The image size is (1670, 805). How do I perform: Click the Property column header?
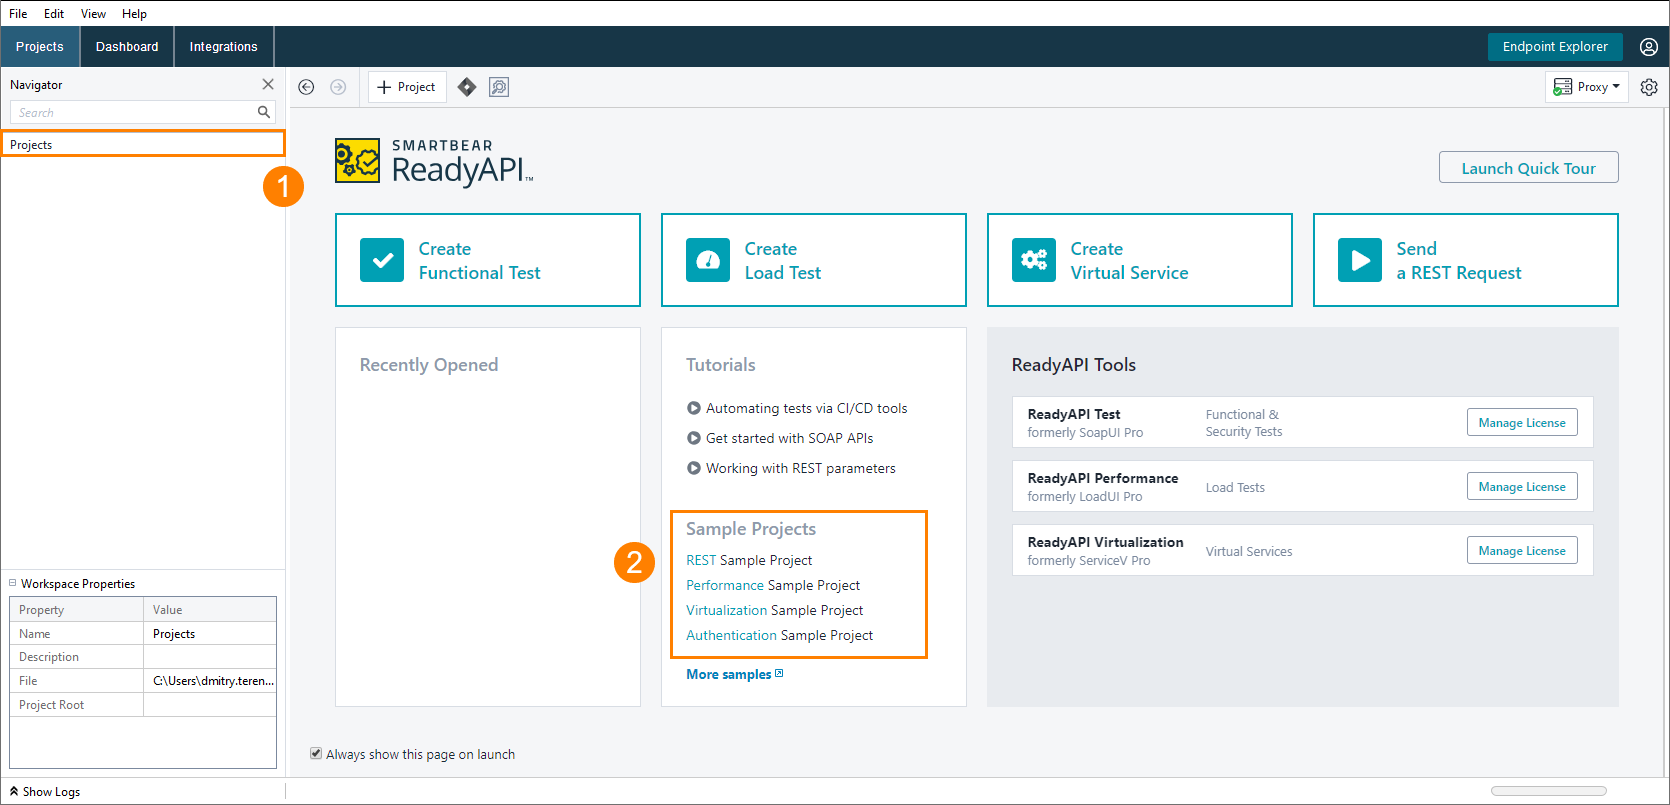[x=77, y=610]
